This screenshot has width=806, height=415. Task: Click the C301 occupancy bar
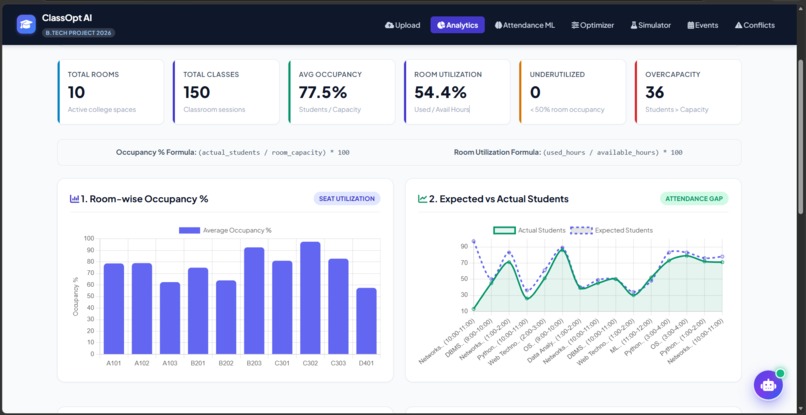282,308
